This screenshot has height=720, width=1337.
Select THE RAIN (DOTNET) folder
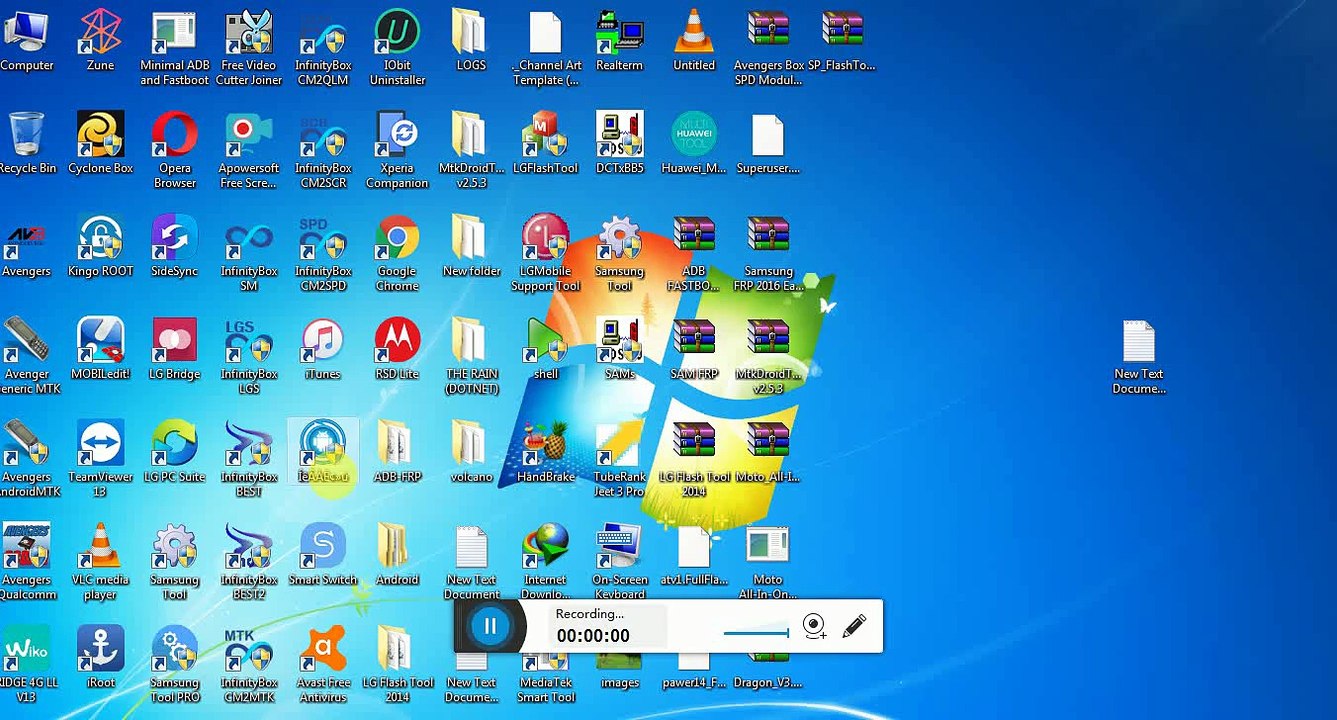point(471,356)
